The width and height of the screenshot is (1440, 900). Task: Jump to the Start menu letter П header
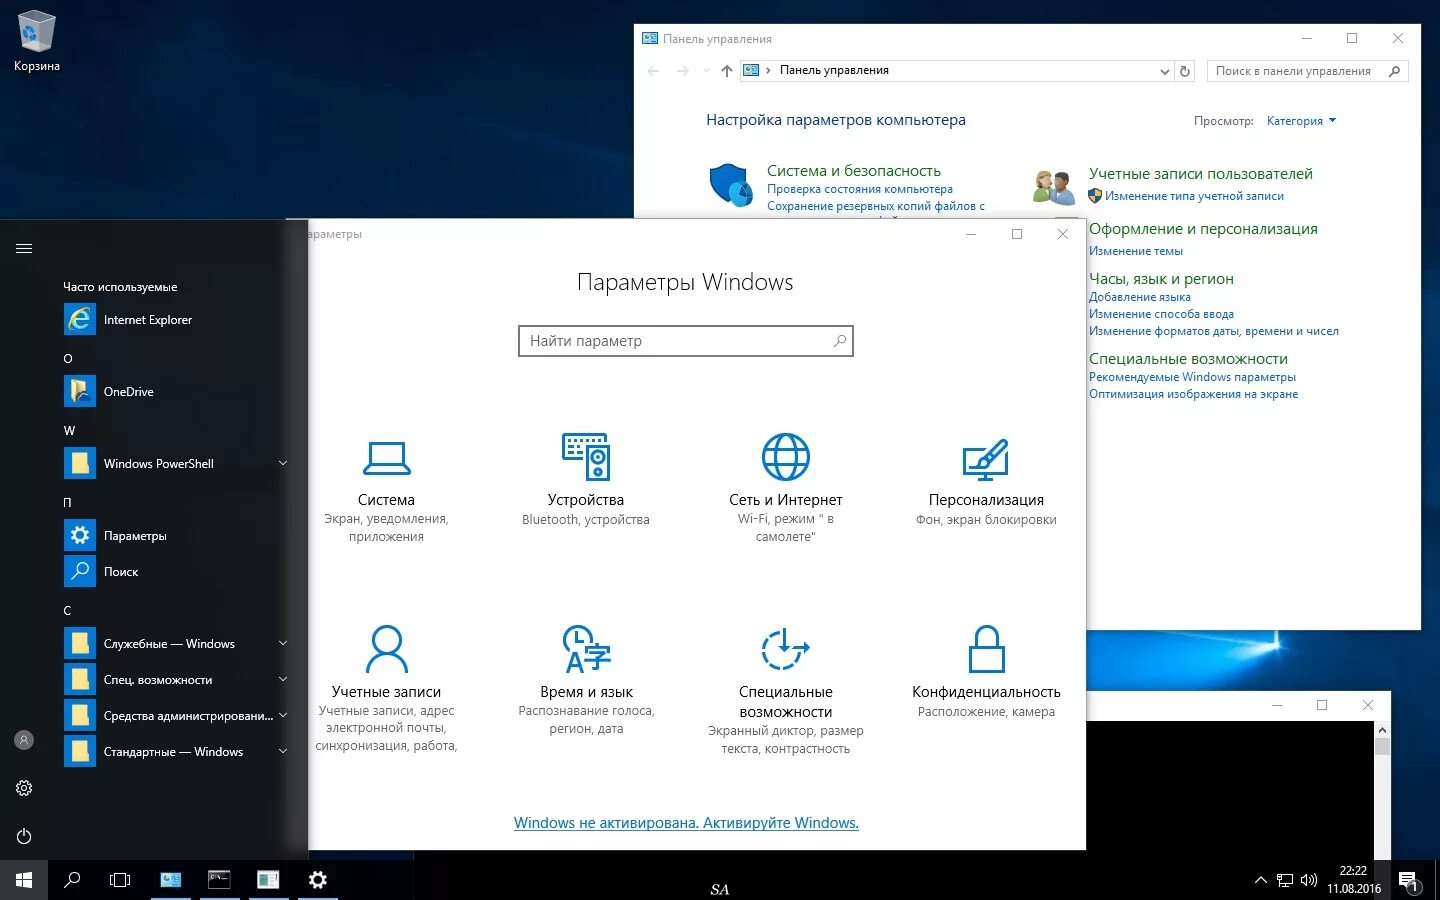[68, 503]
